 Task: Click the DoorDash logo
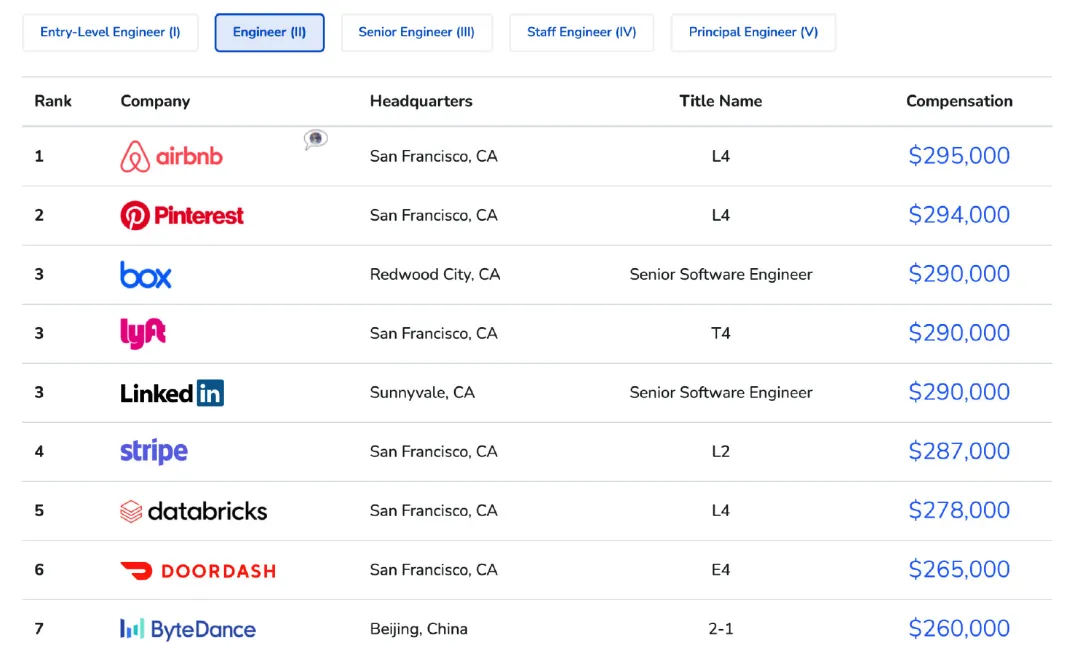[198, 570]
